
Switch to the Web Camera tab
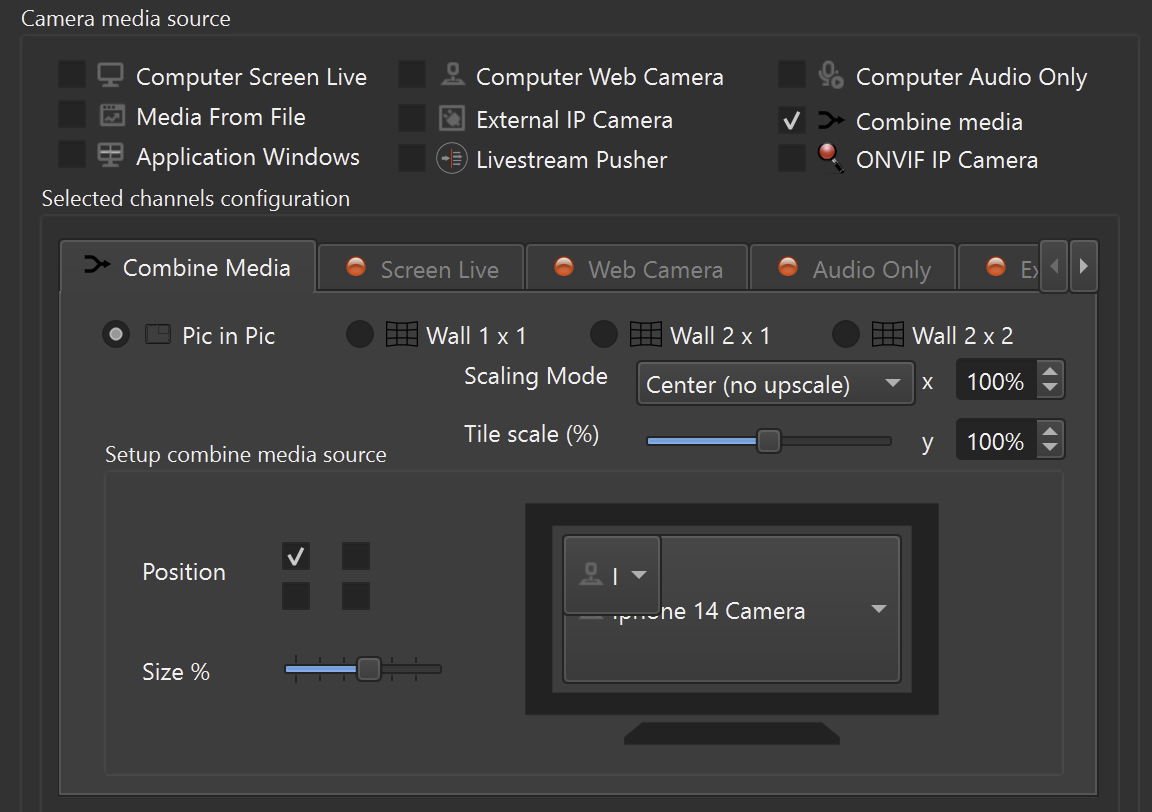[x=637, y=269]
